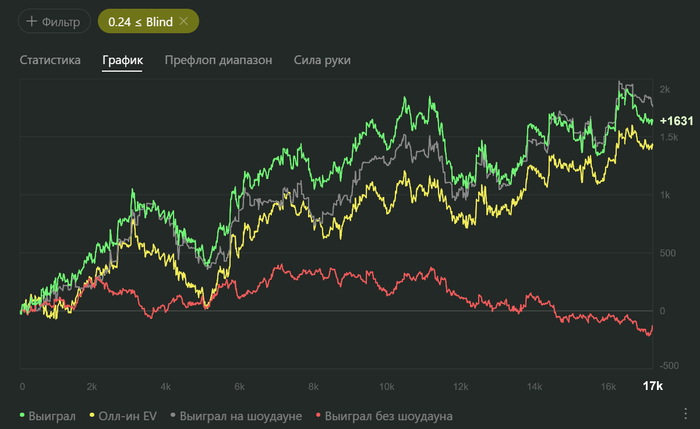This screenshot has width=700, height=429.
Task: Click the +1631 value label on chart
Action: 676,120
